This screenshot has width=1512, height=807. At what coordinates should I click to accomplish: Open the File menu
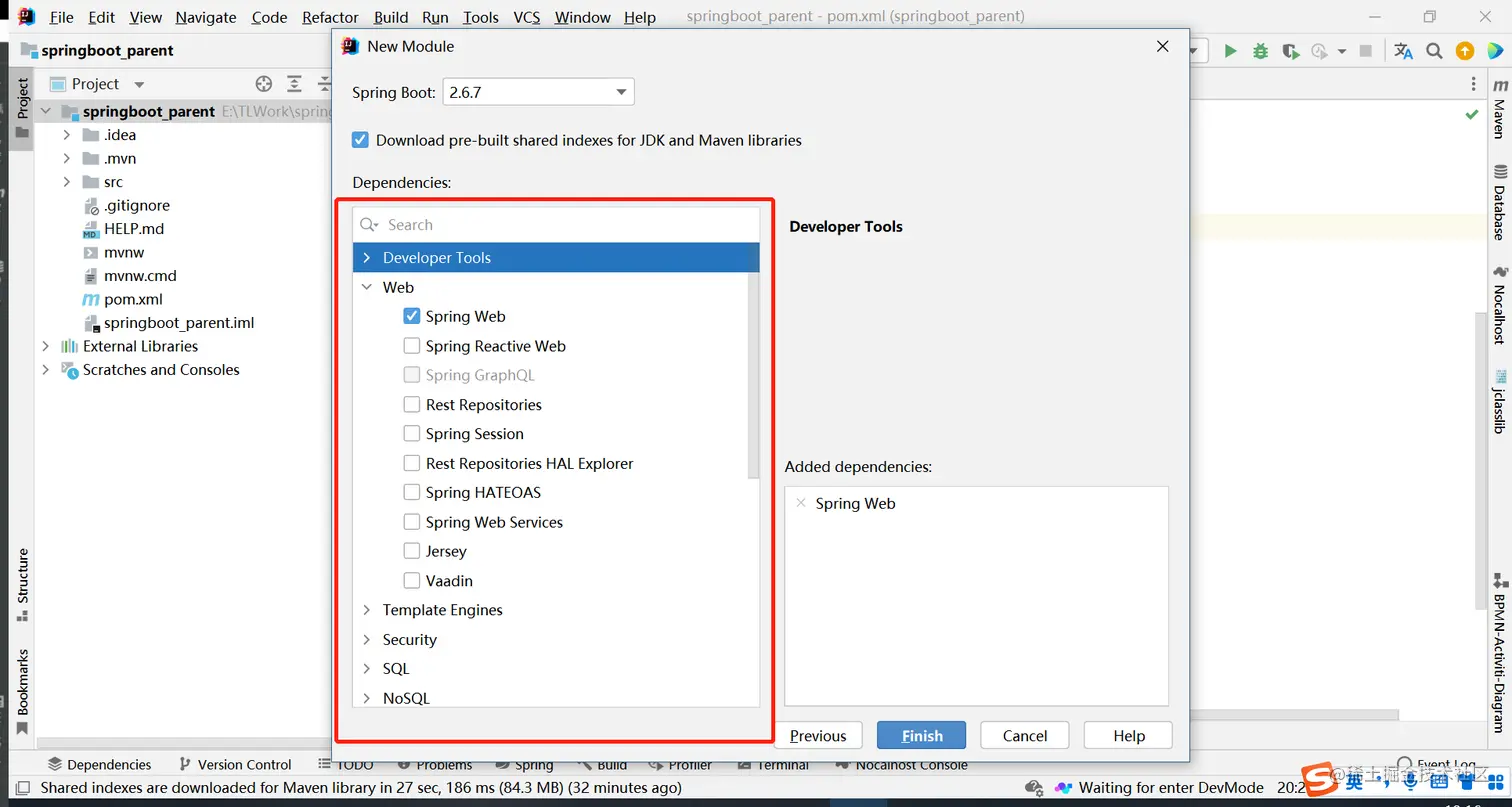click(x=61, y=17)
